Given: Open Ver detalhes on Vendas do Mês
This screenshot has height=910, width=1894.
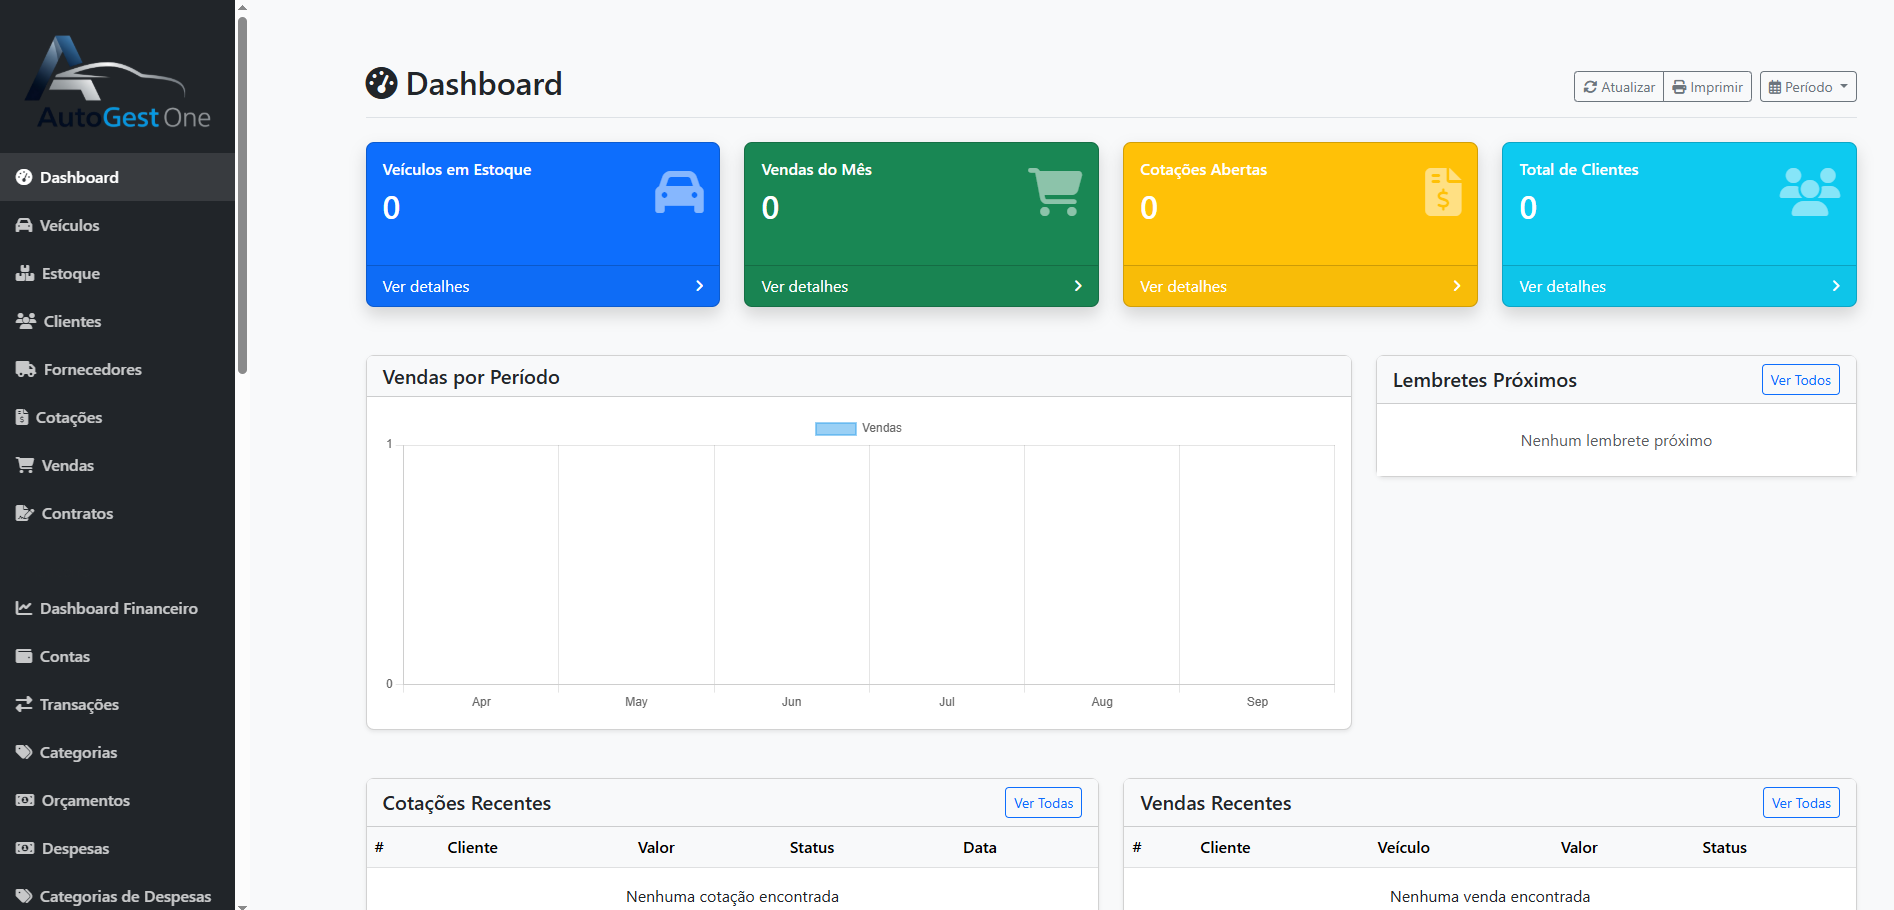Looking at the screenshot, I should (x=920, y=286).
